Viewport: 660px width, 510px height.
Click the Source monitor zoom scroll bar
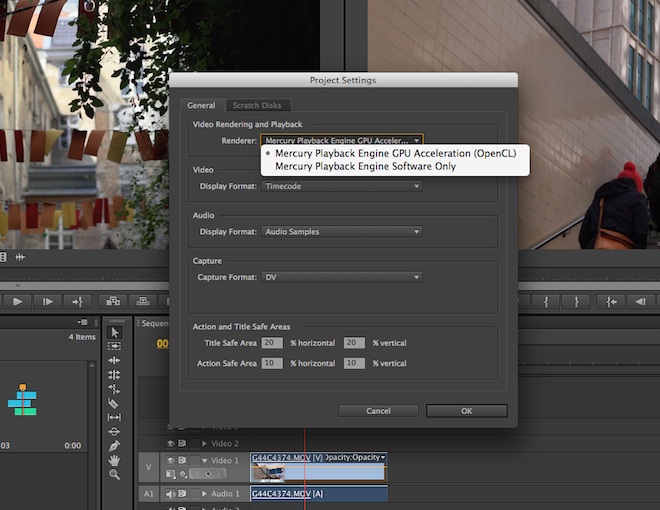click(x=84, y=286)
